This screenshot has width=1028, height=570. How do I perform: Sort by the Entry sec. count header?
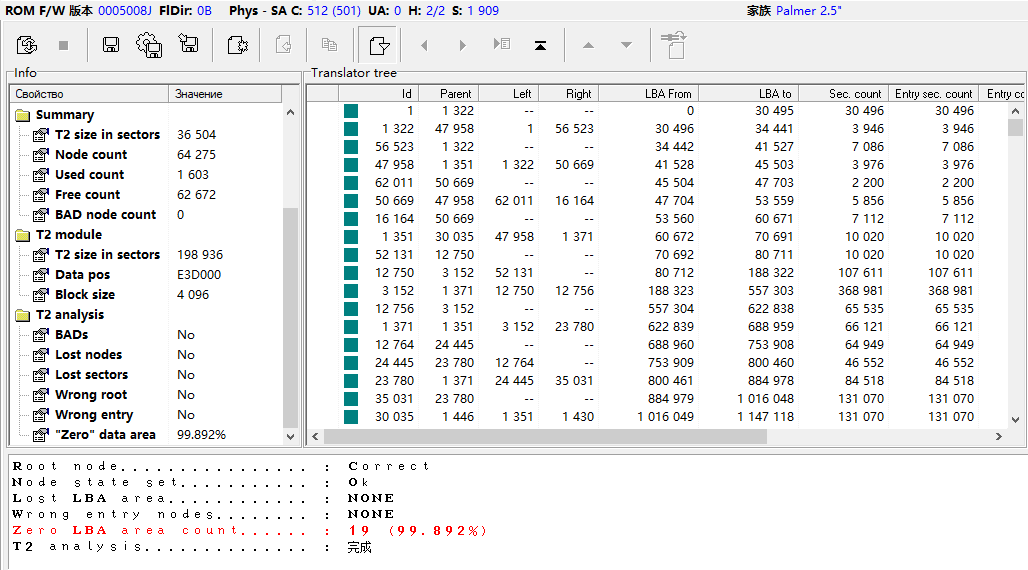934,94
